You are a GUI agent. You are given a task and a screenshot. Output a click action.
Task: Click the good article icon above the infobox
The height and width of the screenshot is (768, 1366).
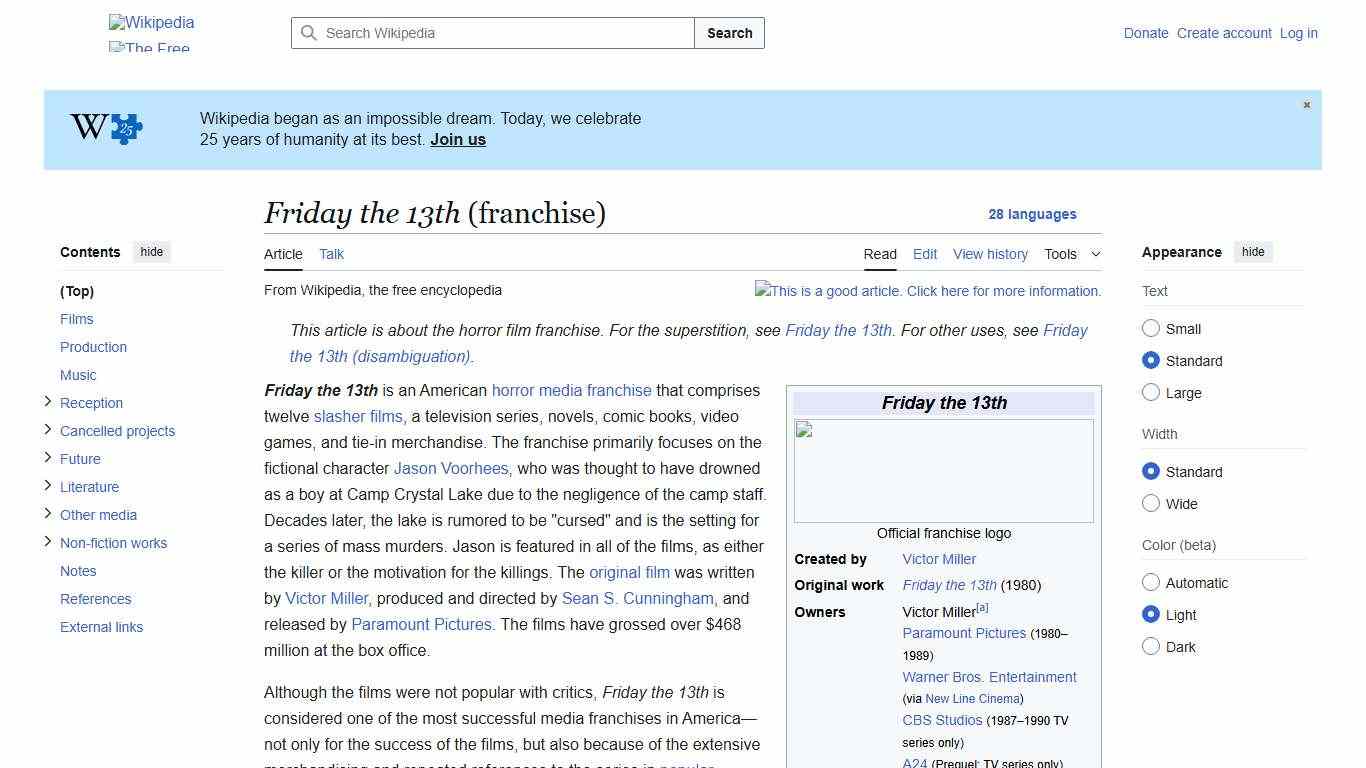(762, 291)
